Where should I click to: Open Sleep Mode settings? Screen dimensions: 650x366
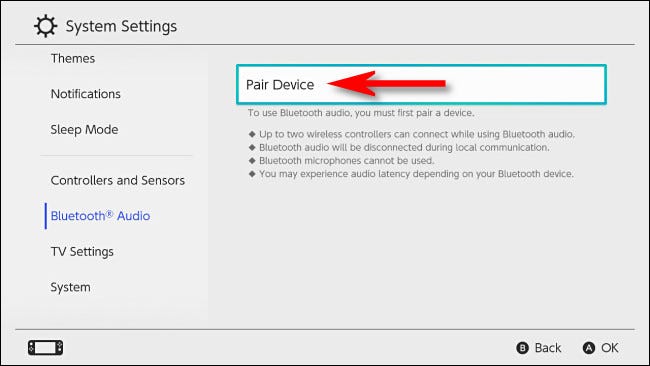85,130
